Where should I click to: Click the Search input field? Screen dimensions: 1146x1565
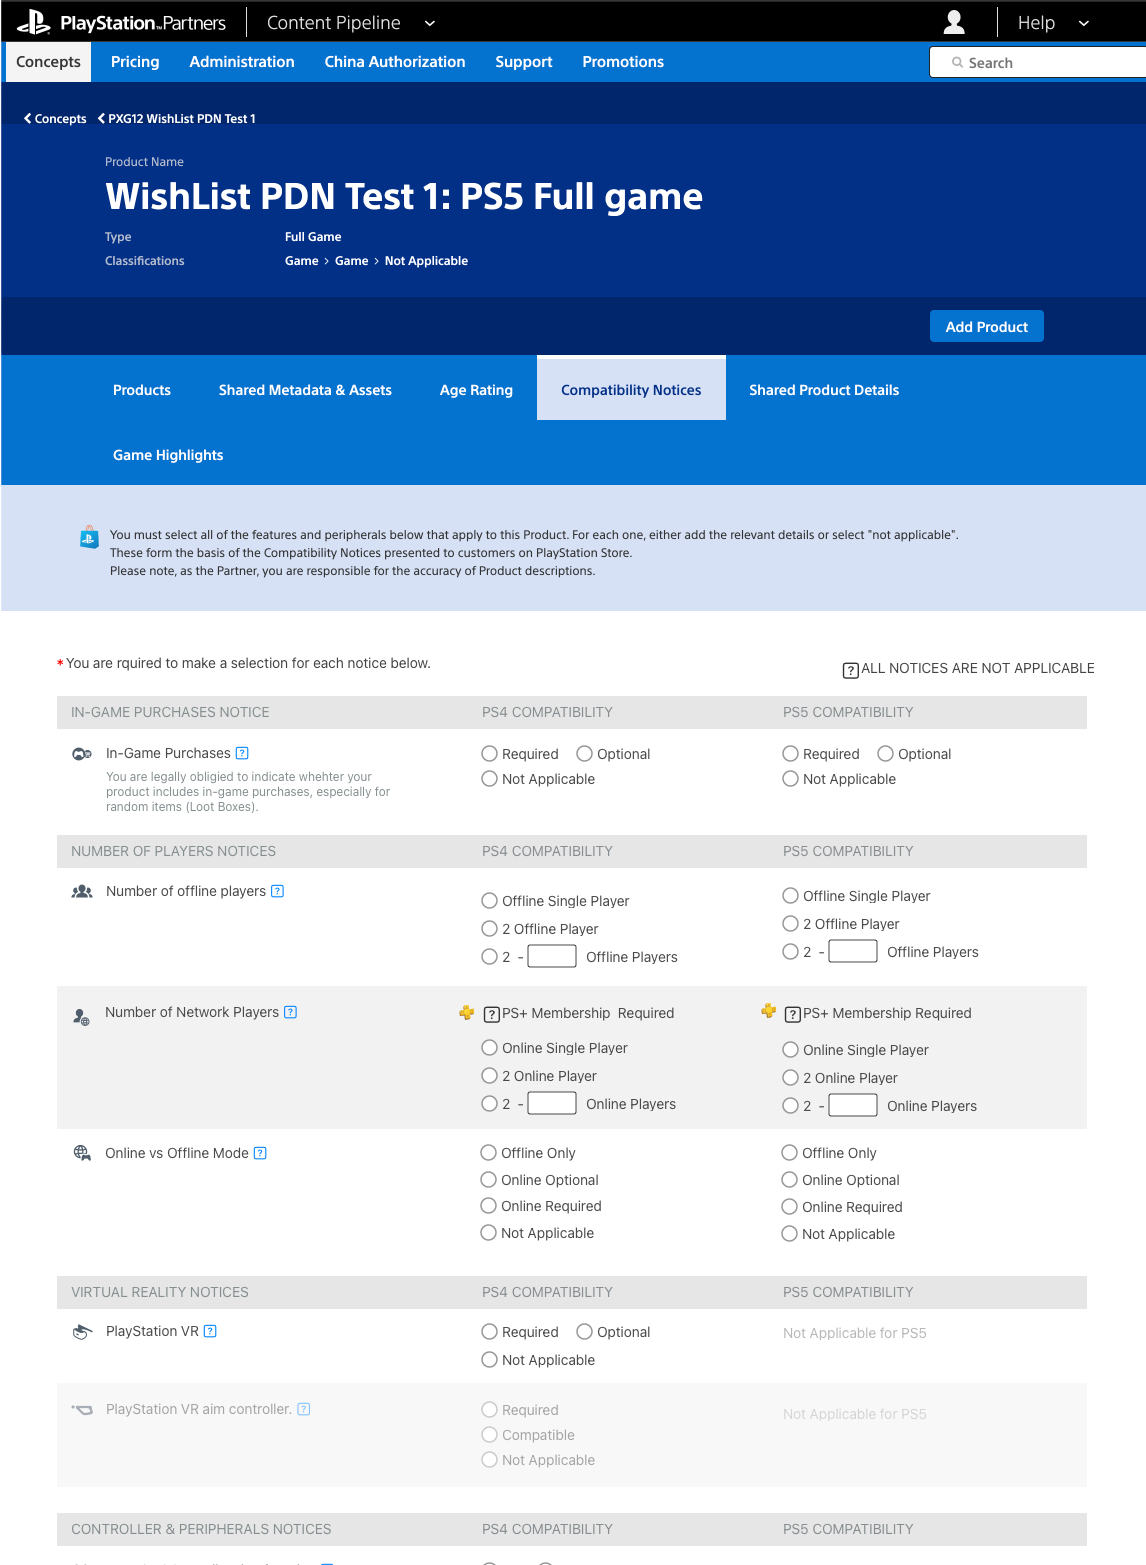coord(1038,62)
